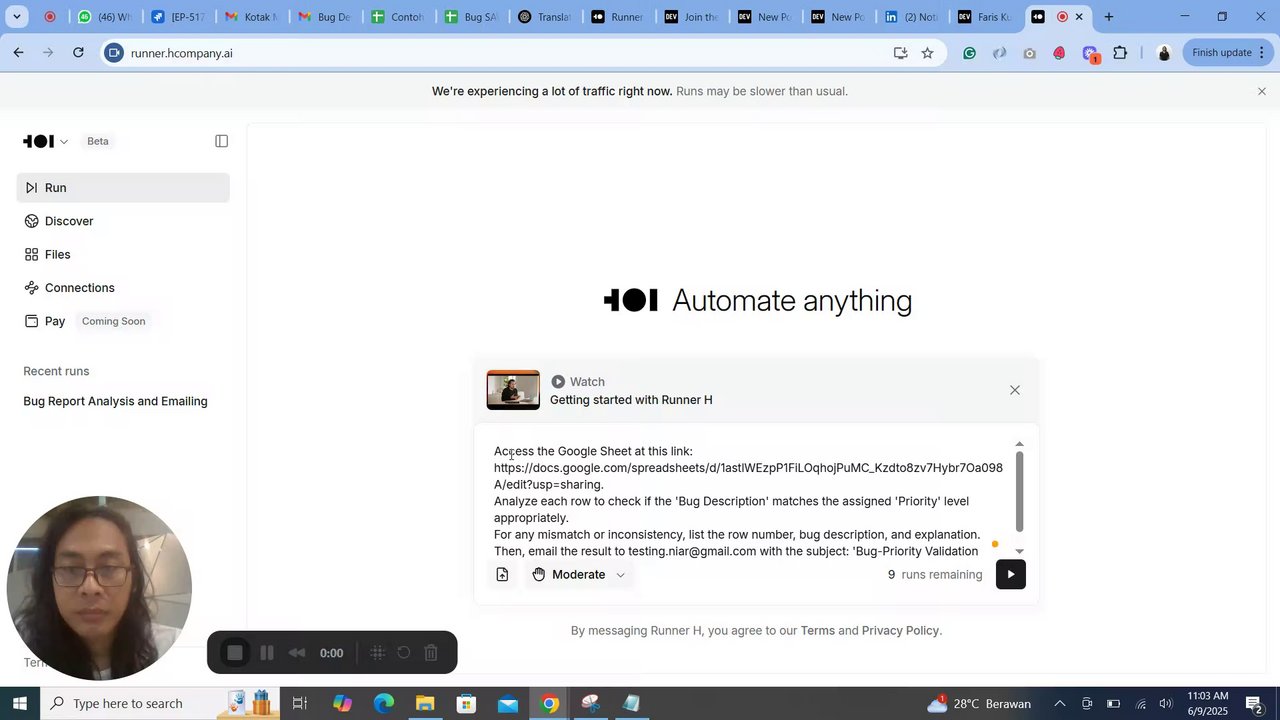1280x720 pixels.
Task: Open the Run page in the sidebar
Action: click(123, 188)
